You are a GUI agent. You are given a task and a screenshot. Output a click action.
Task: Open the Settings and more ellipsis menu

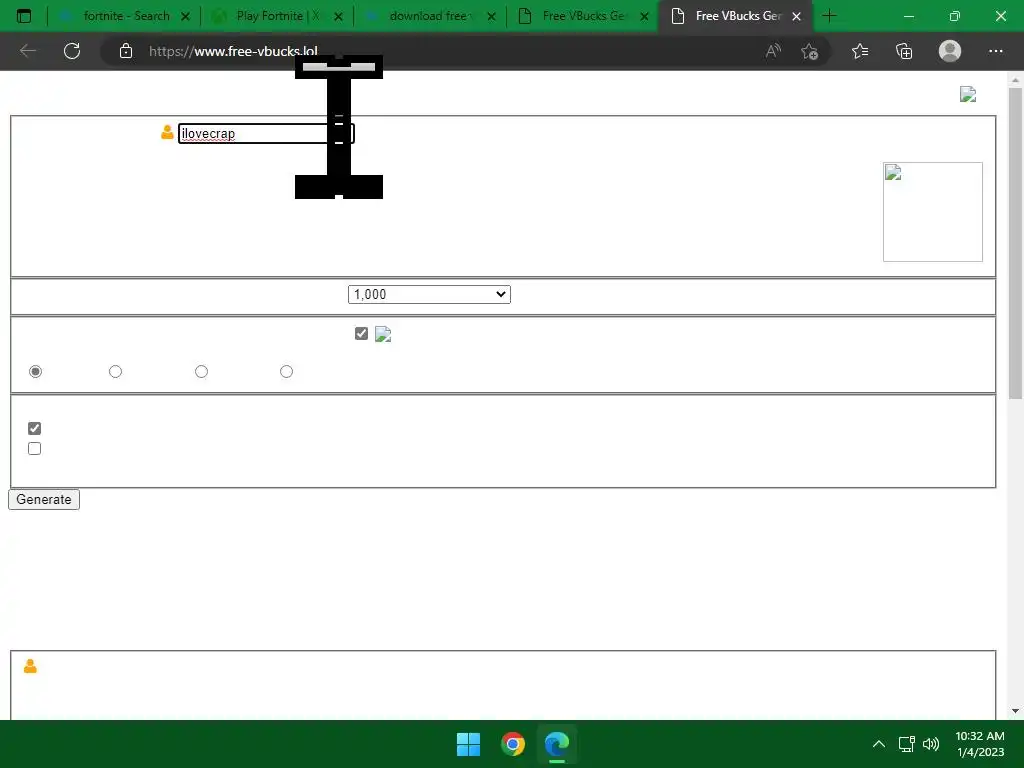[x=996, y=51]
